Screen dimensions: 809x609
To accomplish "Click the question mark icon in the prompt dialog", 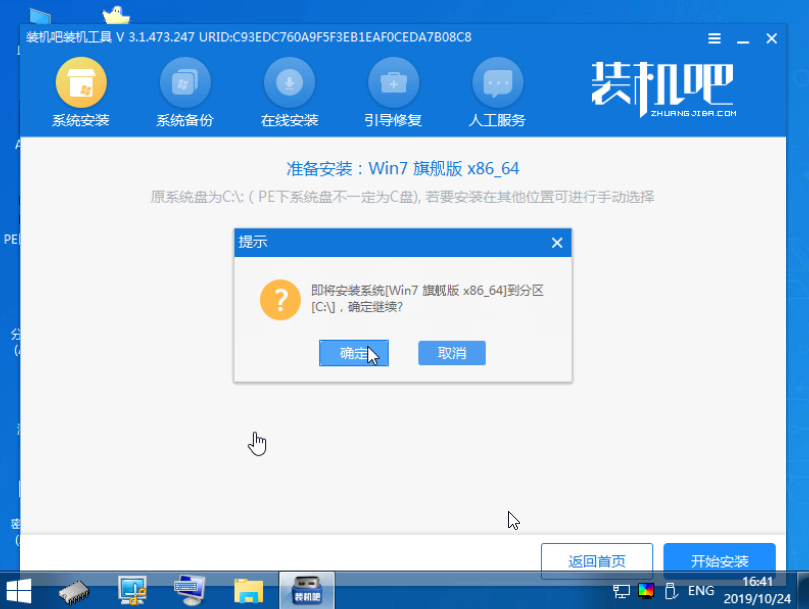I will [x=280, y=299].
